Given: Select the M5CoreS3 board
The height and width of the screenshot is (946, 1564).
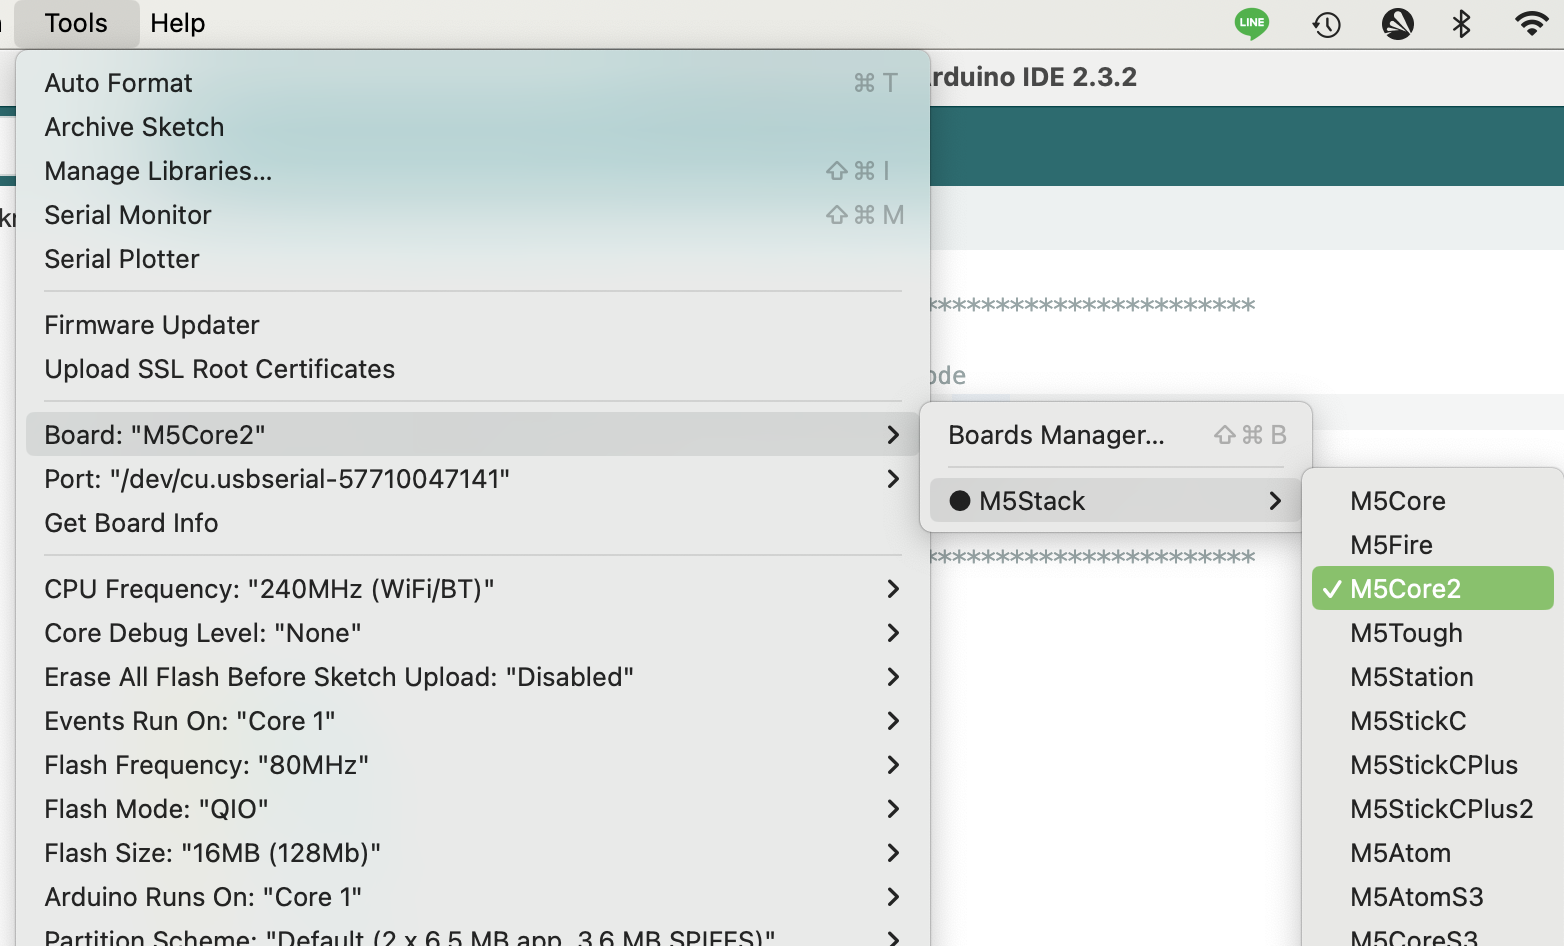Looking at the screenshot, I should [1433, 934].
